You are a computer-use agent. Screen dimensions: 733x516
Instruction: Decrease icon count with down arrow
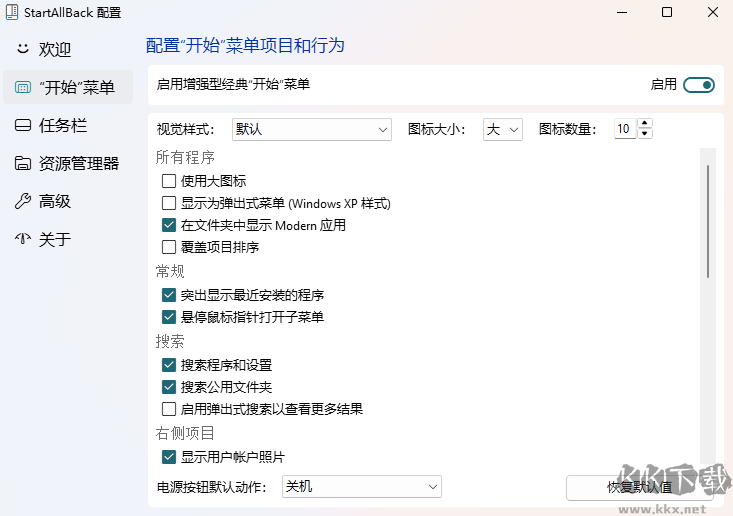coord(645,134)
